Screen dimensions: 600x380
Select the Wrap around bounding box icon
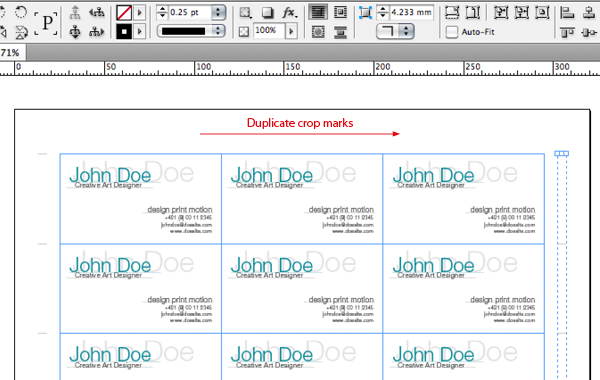tap(340, 12)
